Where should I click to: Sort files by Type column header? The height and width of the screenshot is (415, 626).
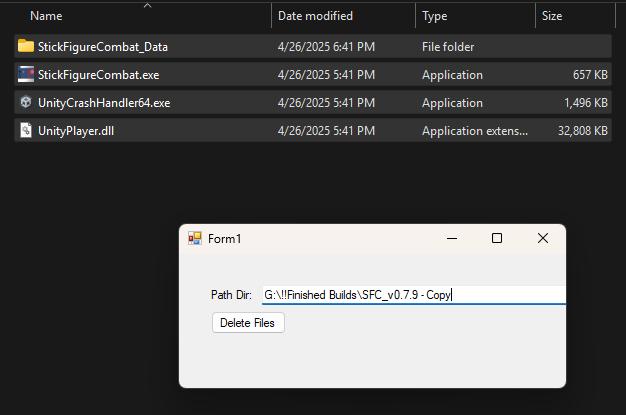[434, 16]
